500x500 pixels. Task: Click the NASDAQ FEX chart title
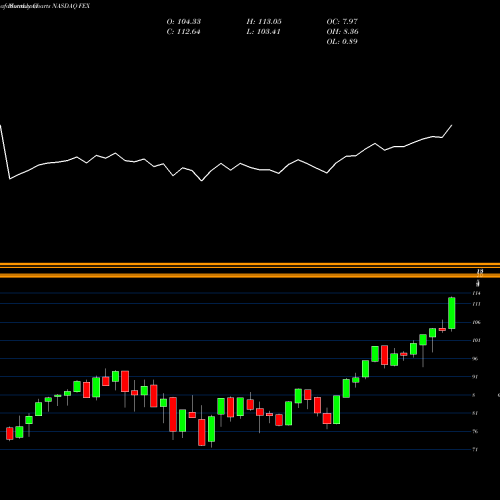(x=71, y=6)
